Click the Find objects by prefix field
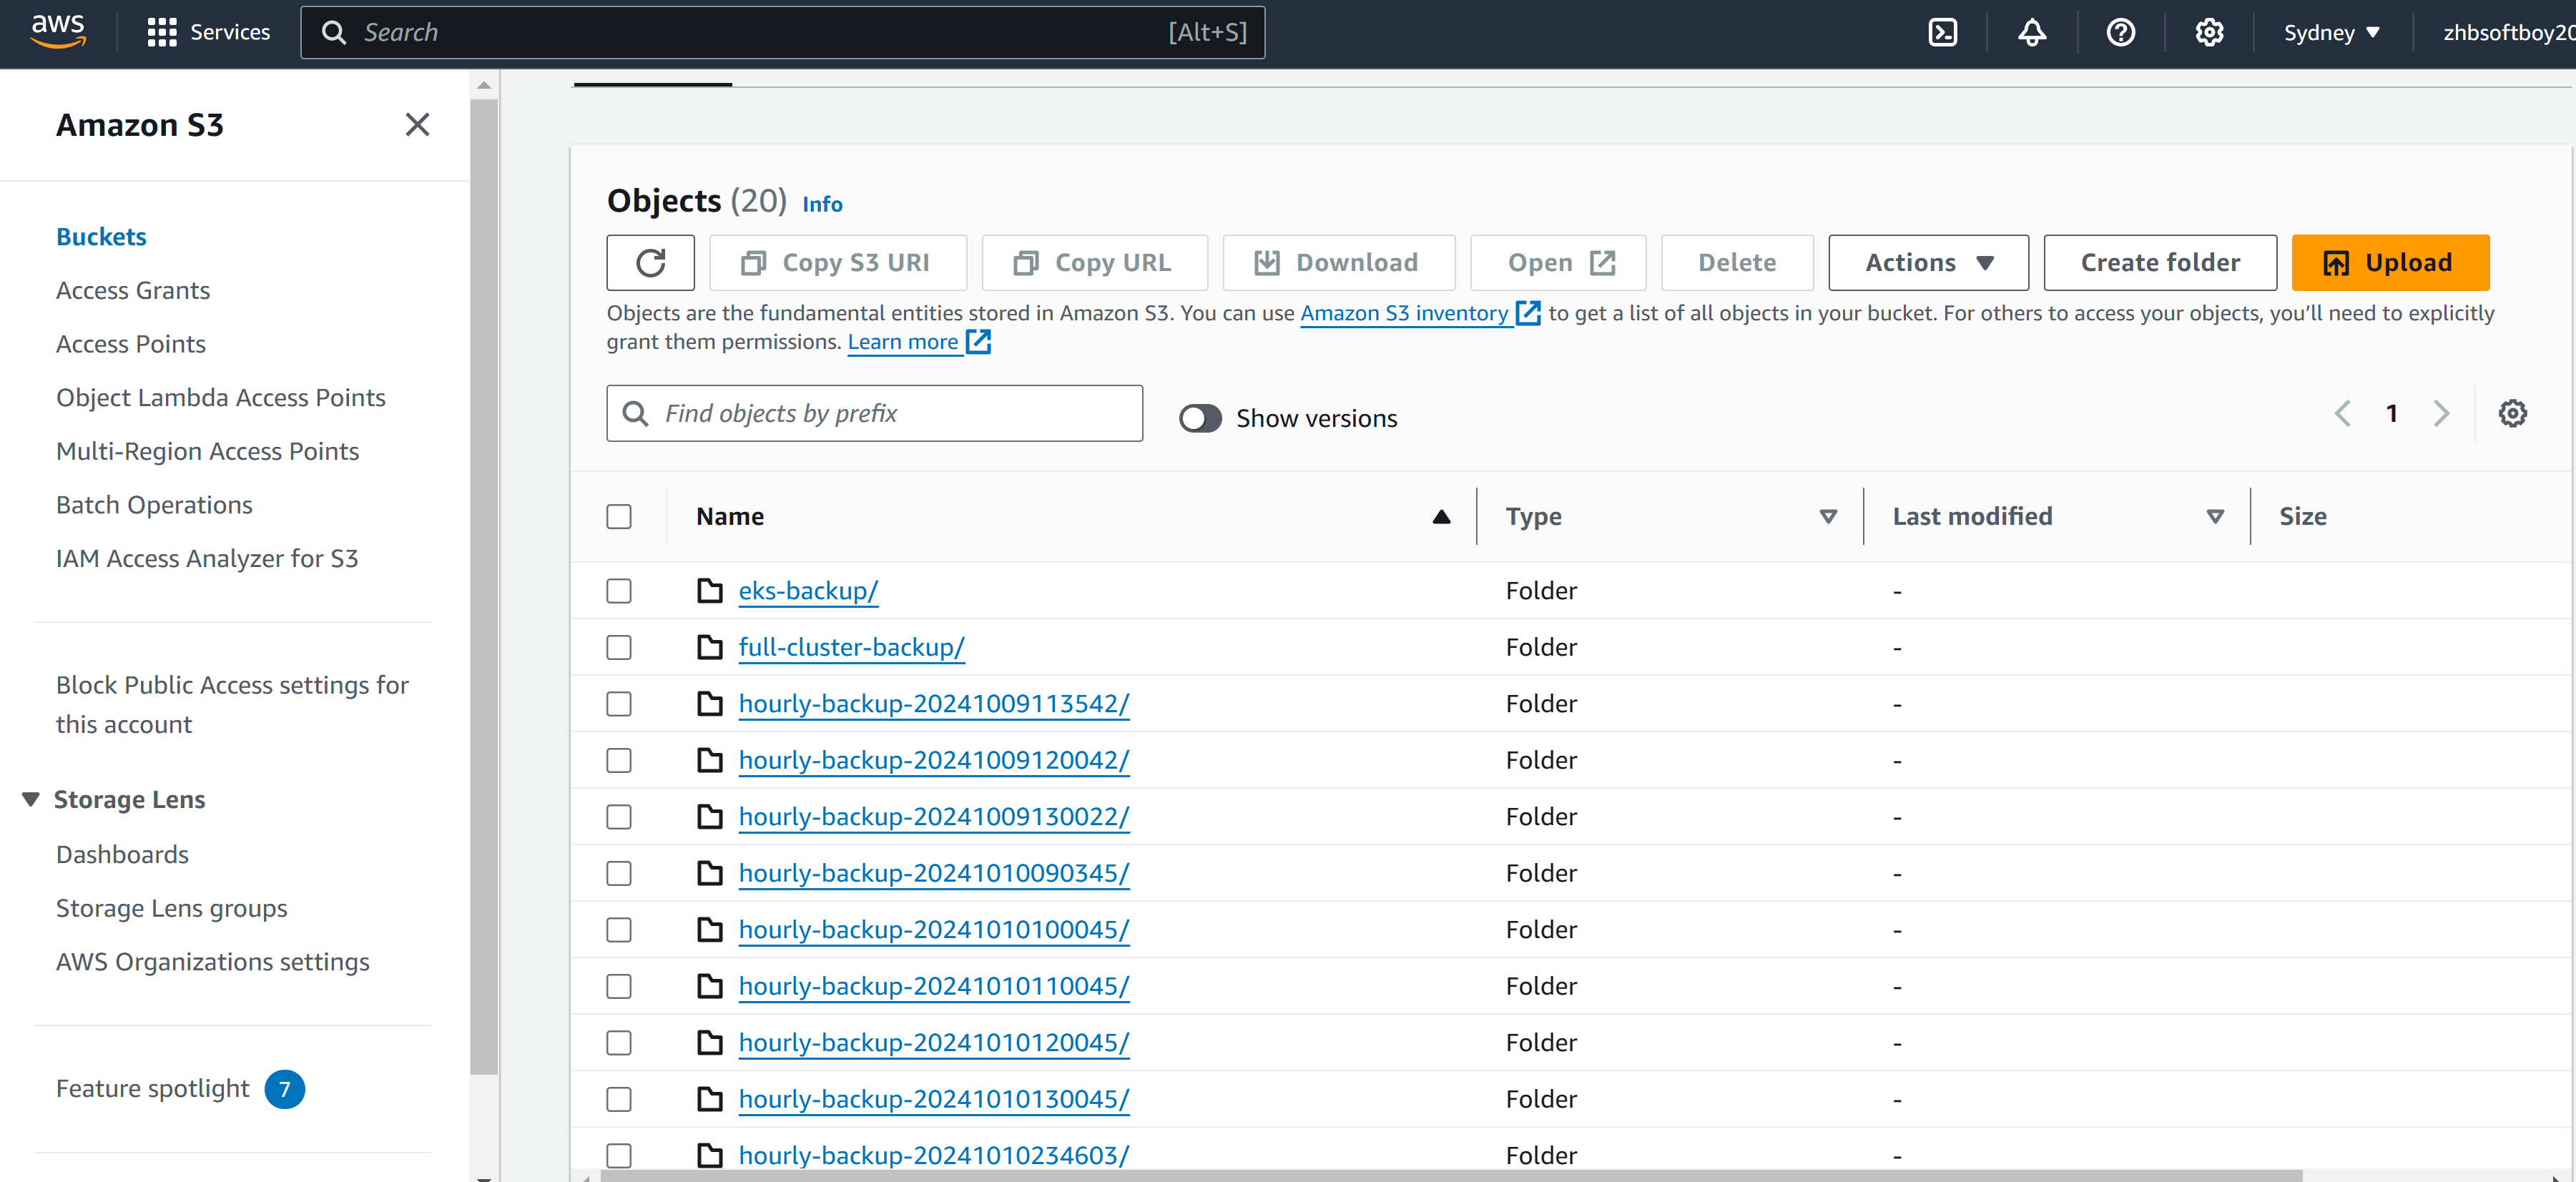 tap(874, 413)
